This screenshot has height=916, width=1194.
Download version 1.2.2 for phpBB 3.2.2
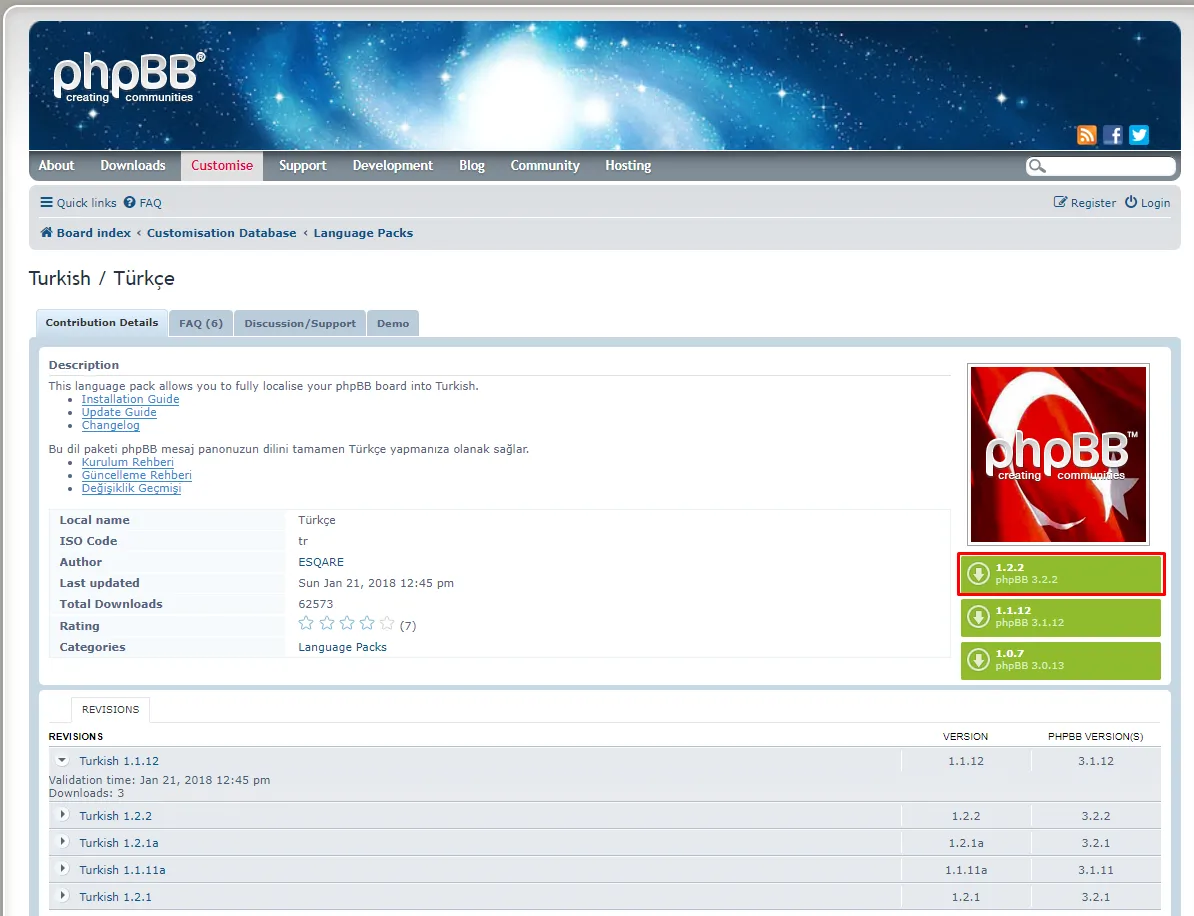(1061, 573)
